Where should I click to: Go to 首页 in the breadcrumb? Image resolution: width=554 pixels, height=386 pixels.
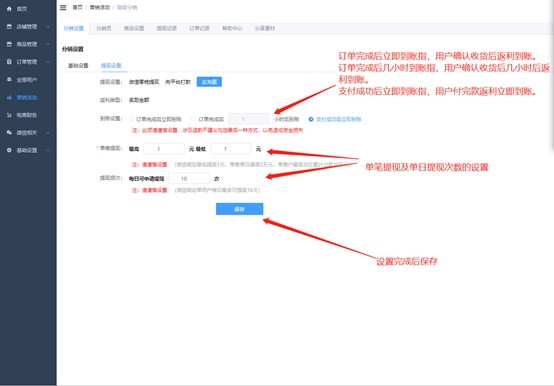point(77,7)
